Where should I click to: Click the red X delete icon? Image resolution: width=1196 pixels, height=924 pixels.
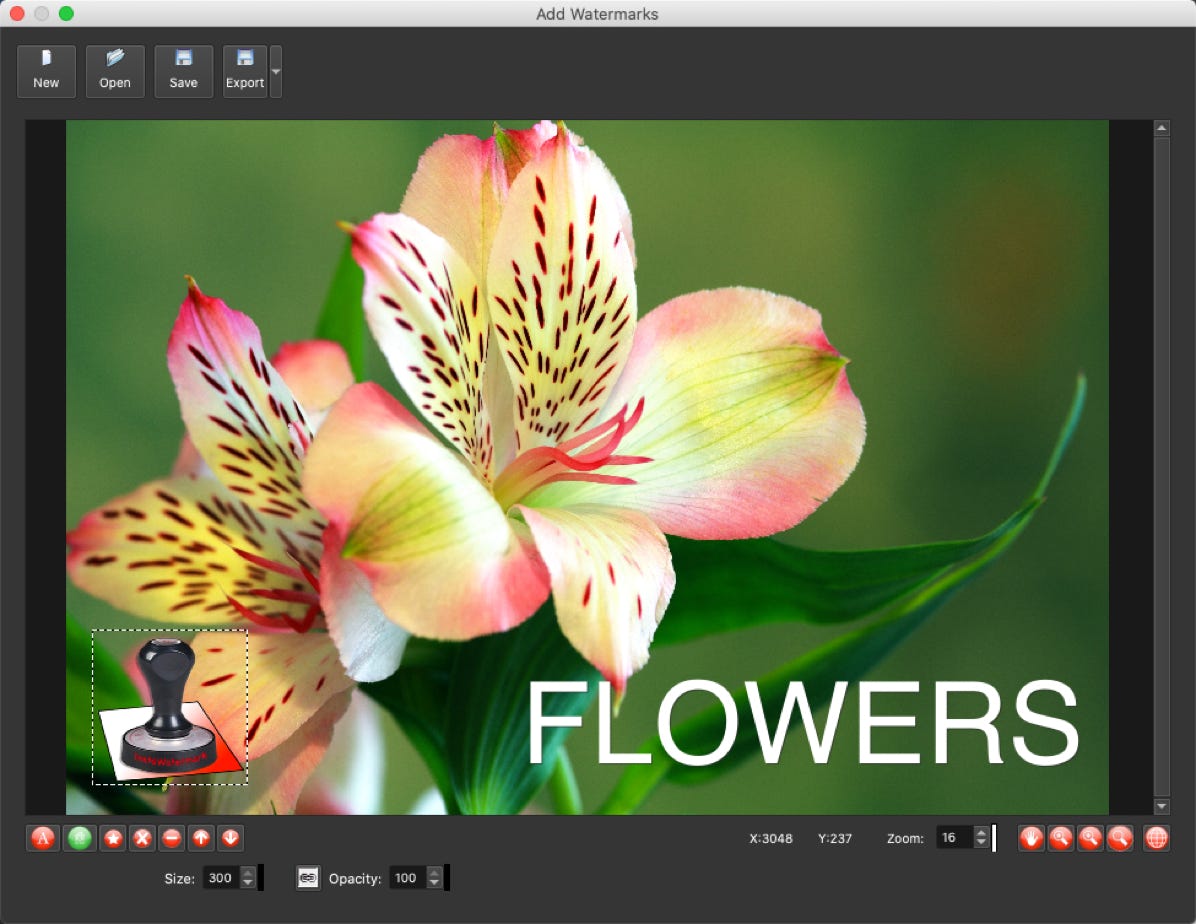point(143,838)
